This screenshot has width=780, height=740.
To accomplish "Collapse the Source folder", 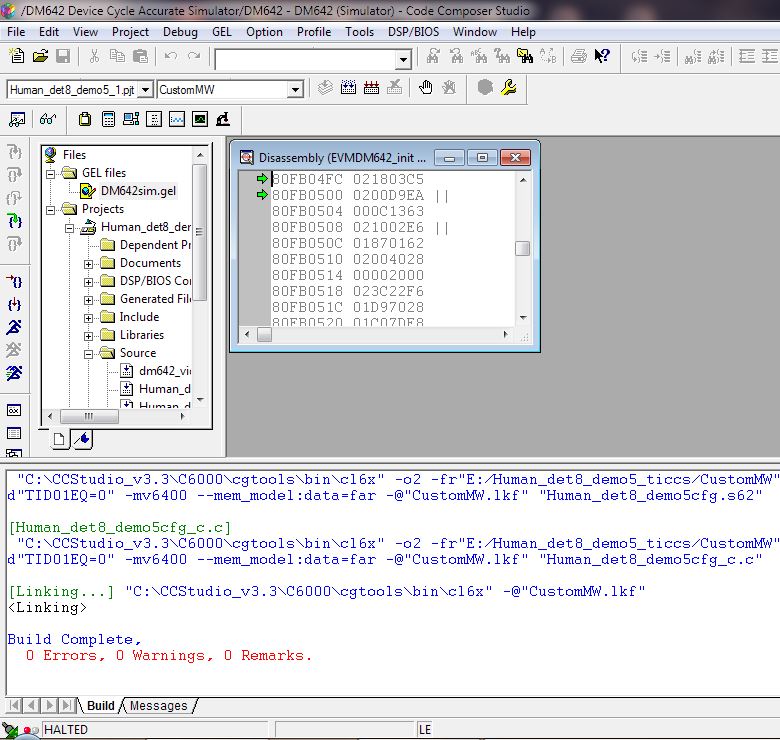I will pyautogui.click(x=88, y=354).
